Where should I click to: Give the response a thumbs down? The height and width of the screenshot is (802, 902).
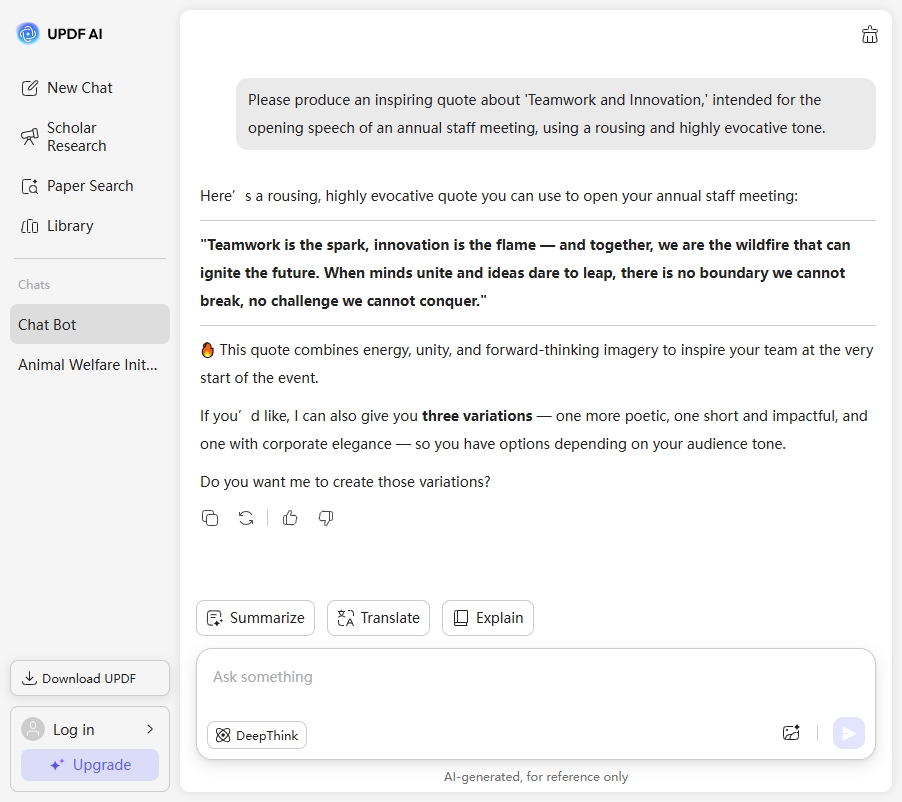click(x=326, y=518)
